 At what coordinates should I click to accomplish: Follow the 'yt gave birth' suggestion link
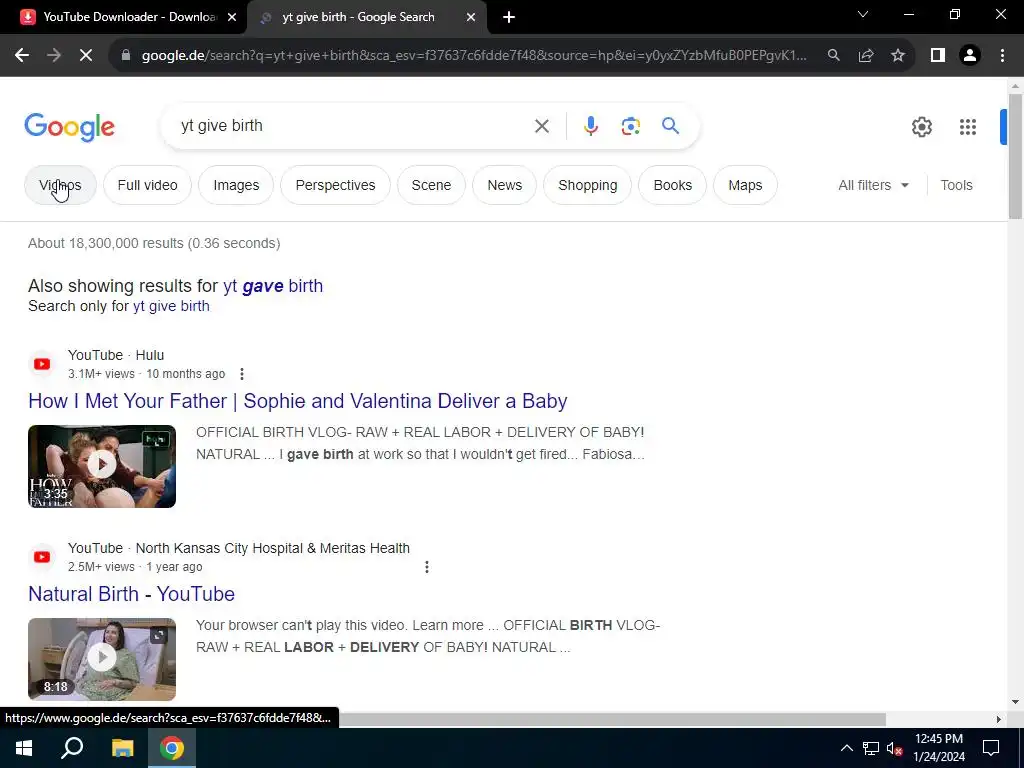273,286
